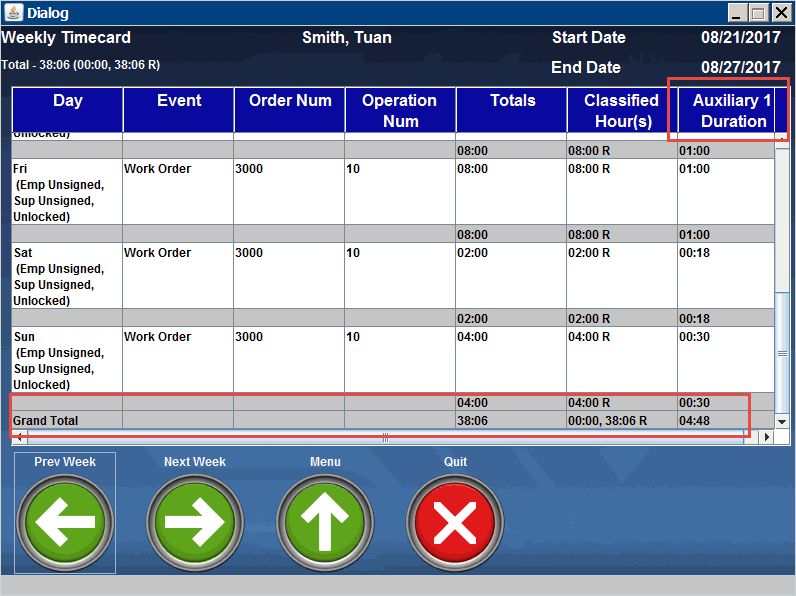
Task: Click the green Prev Week arrow icon
Action: [65, 521]
